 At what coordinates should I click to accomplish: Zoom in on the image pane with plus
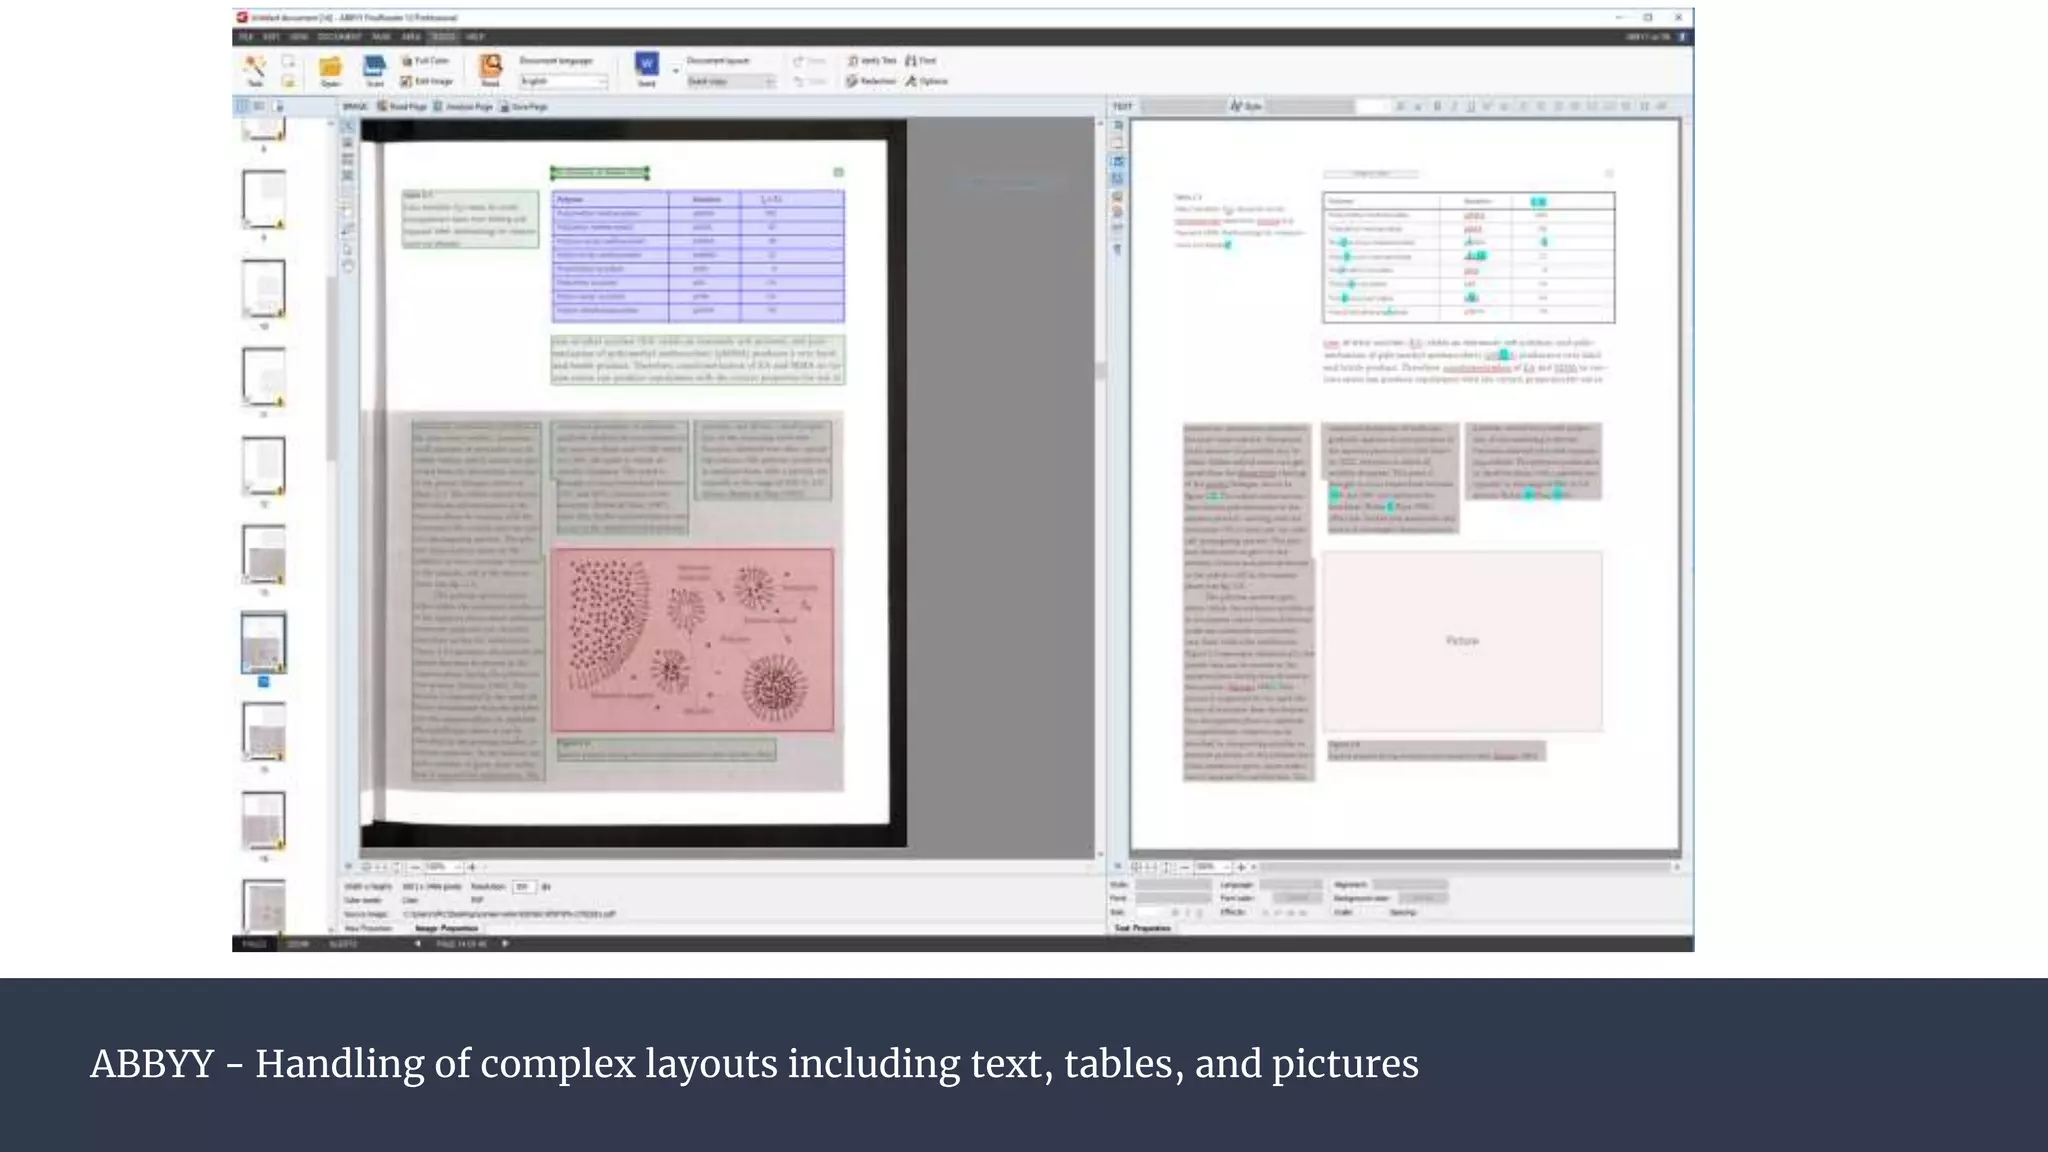[x=472, y=867]
